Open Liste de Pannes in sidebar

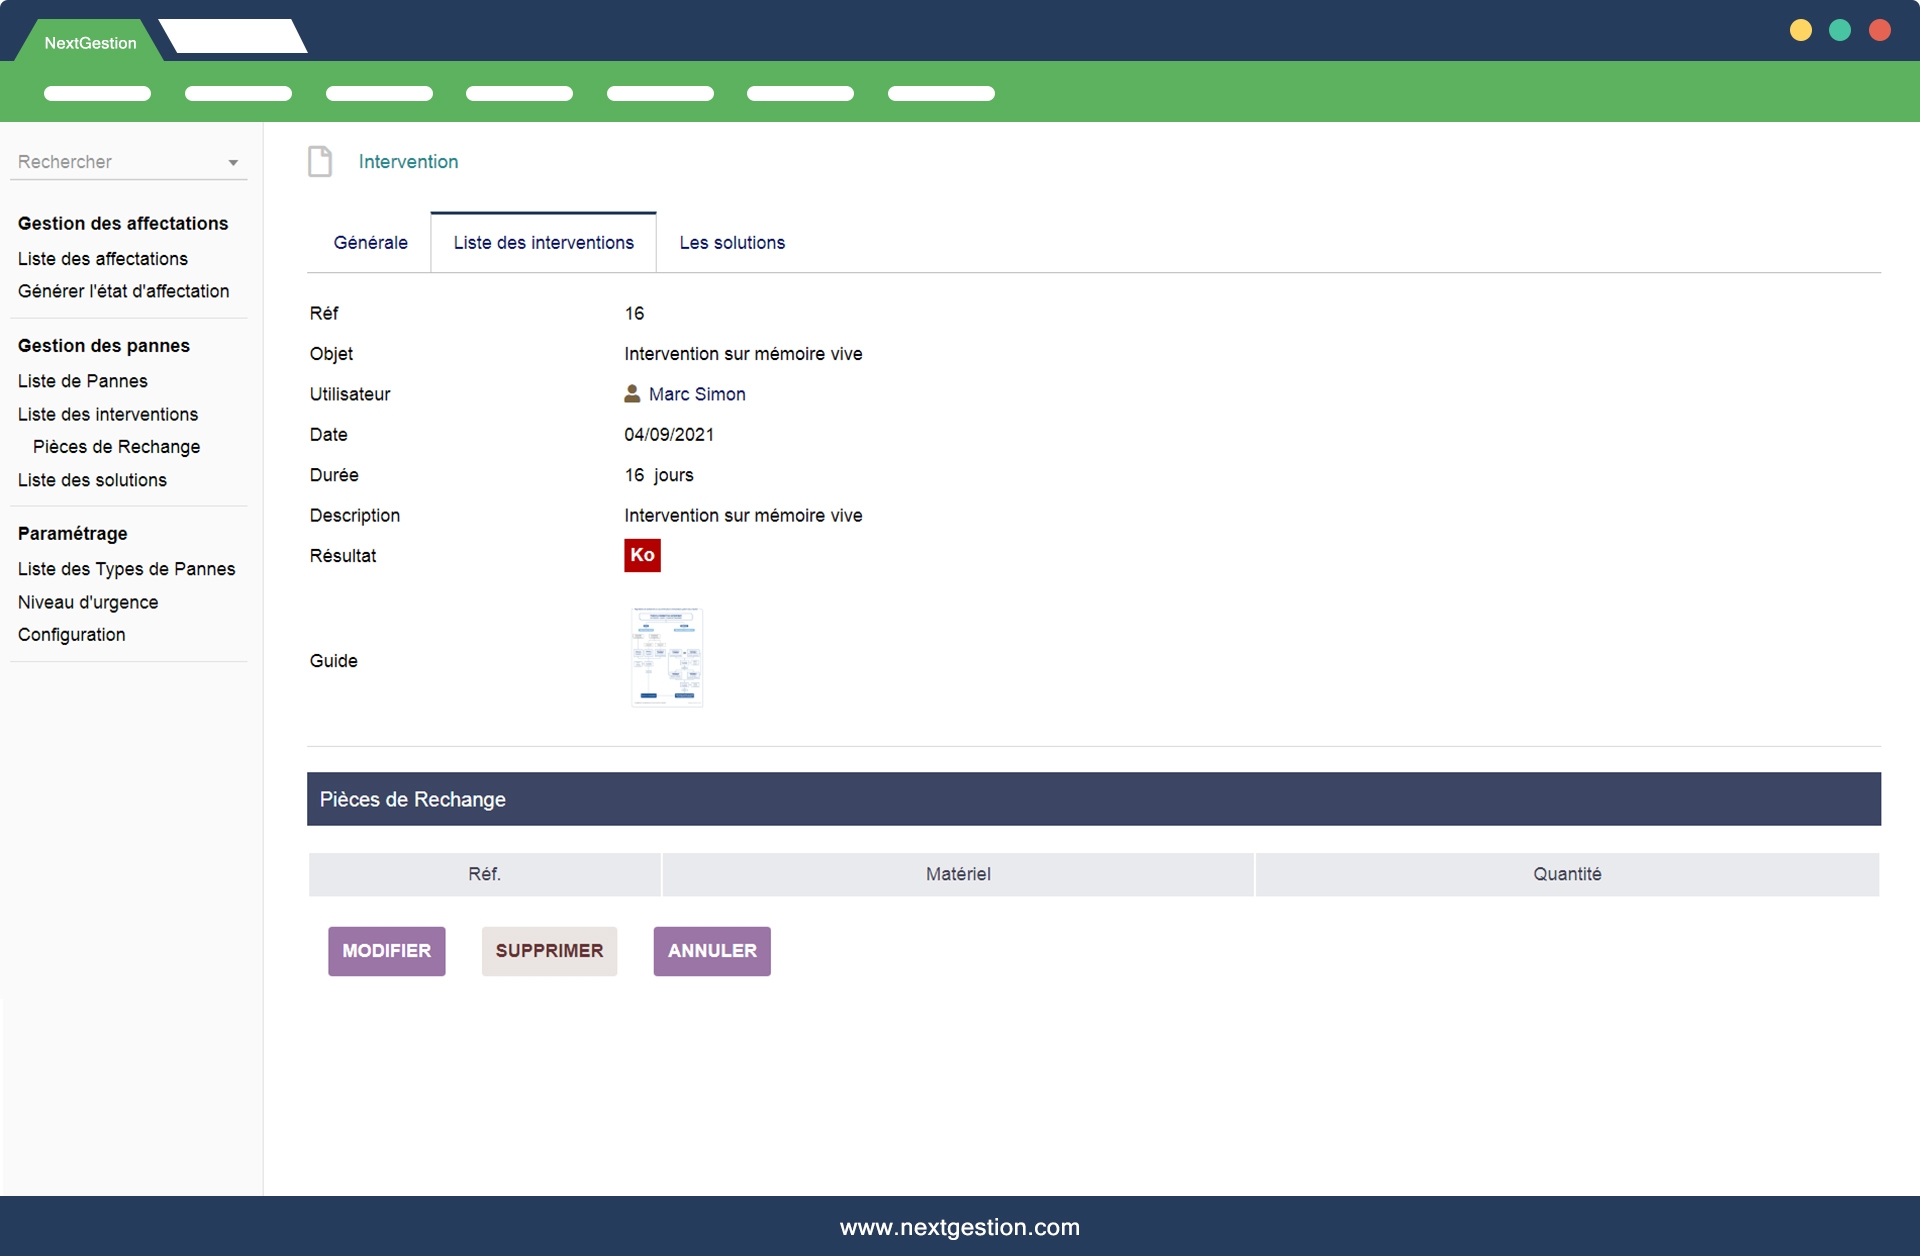(x=83, y=381)
